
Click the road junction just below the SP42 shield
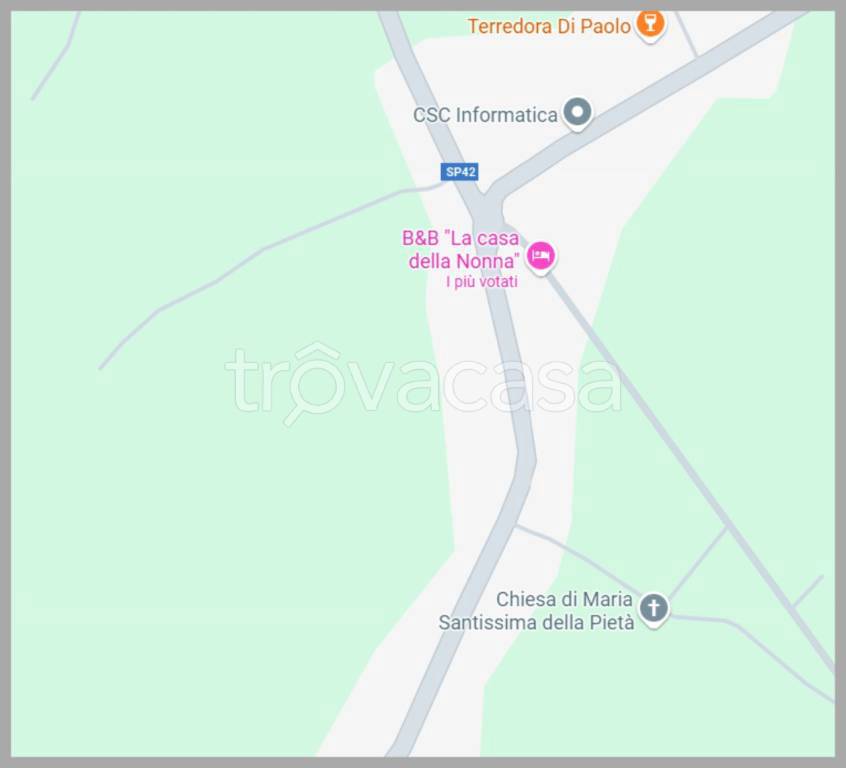click(x=487, y=208)
